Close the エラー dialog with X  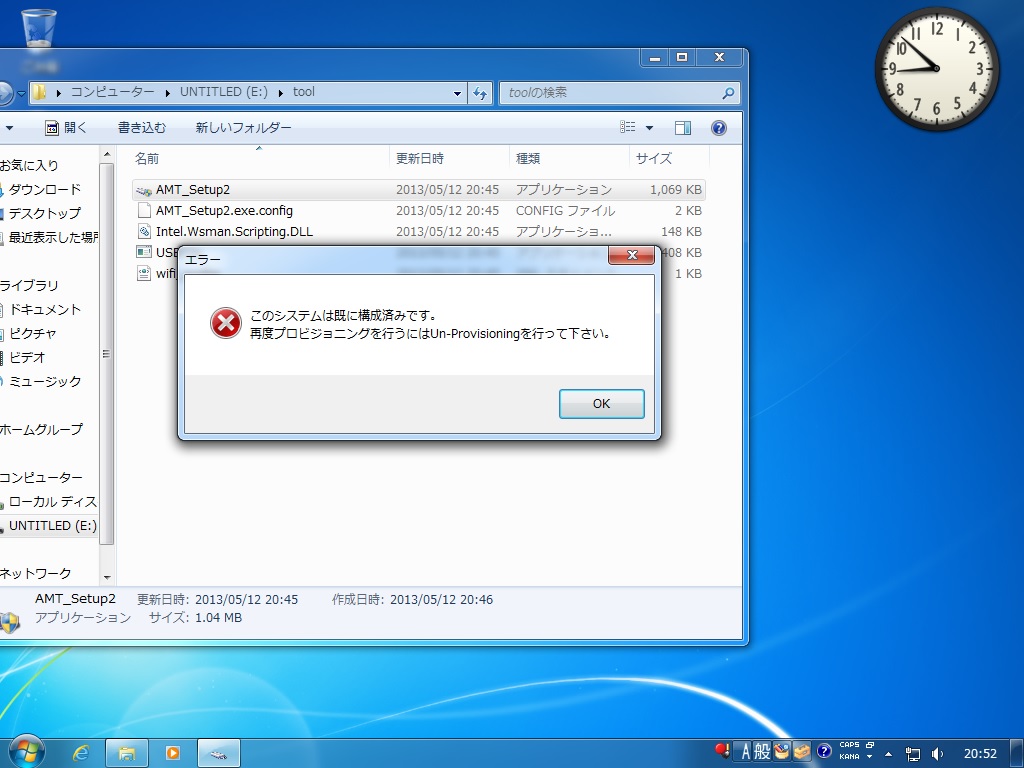click(632, 255)
